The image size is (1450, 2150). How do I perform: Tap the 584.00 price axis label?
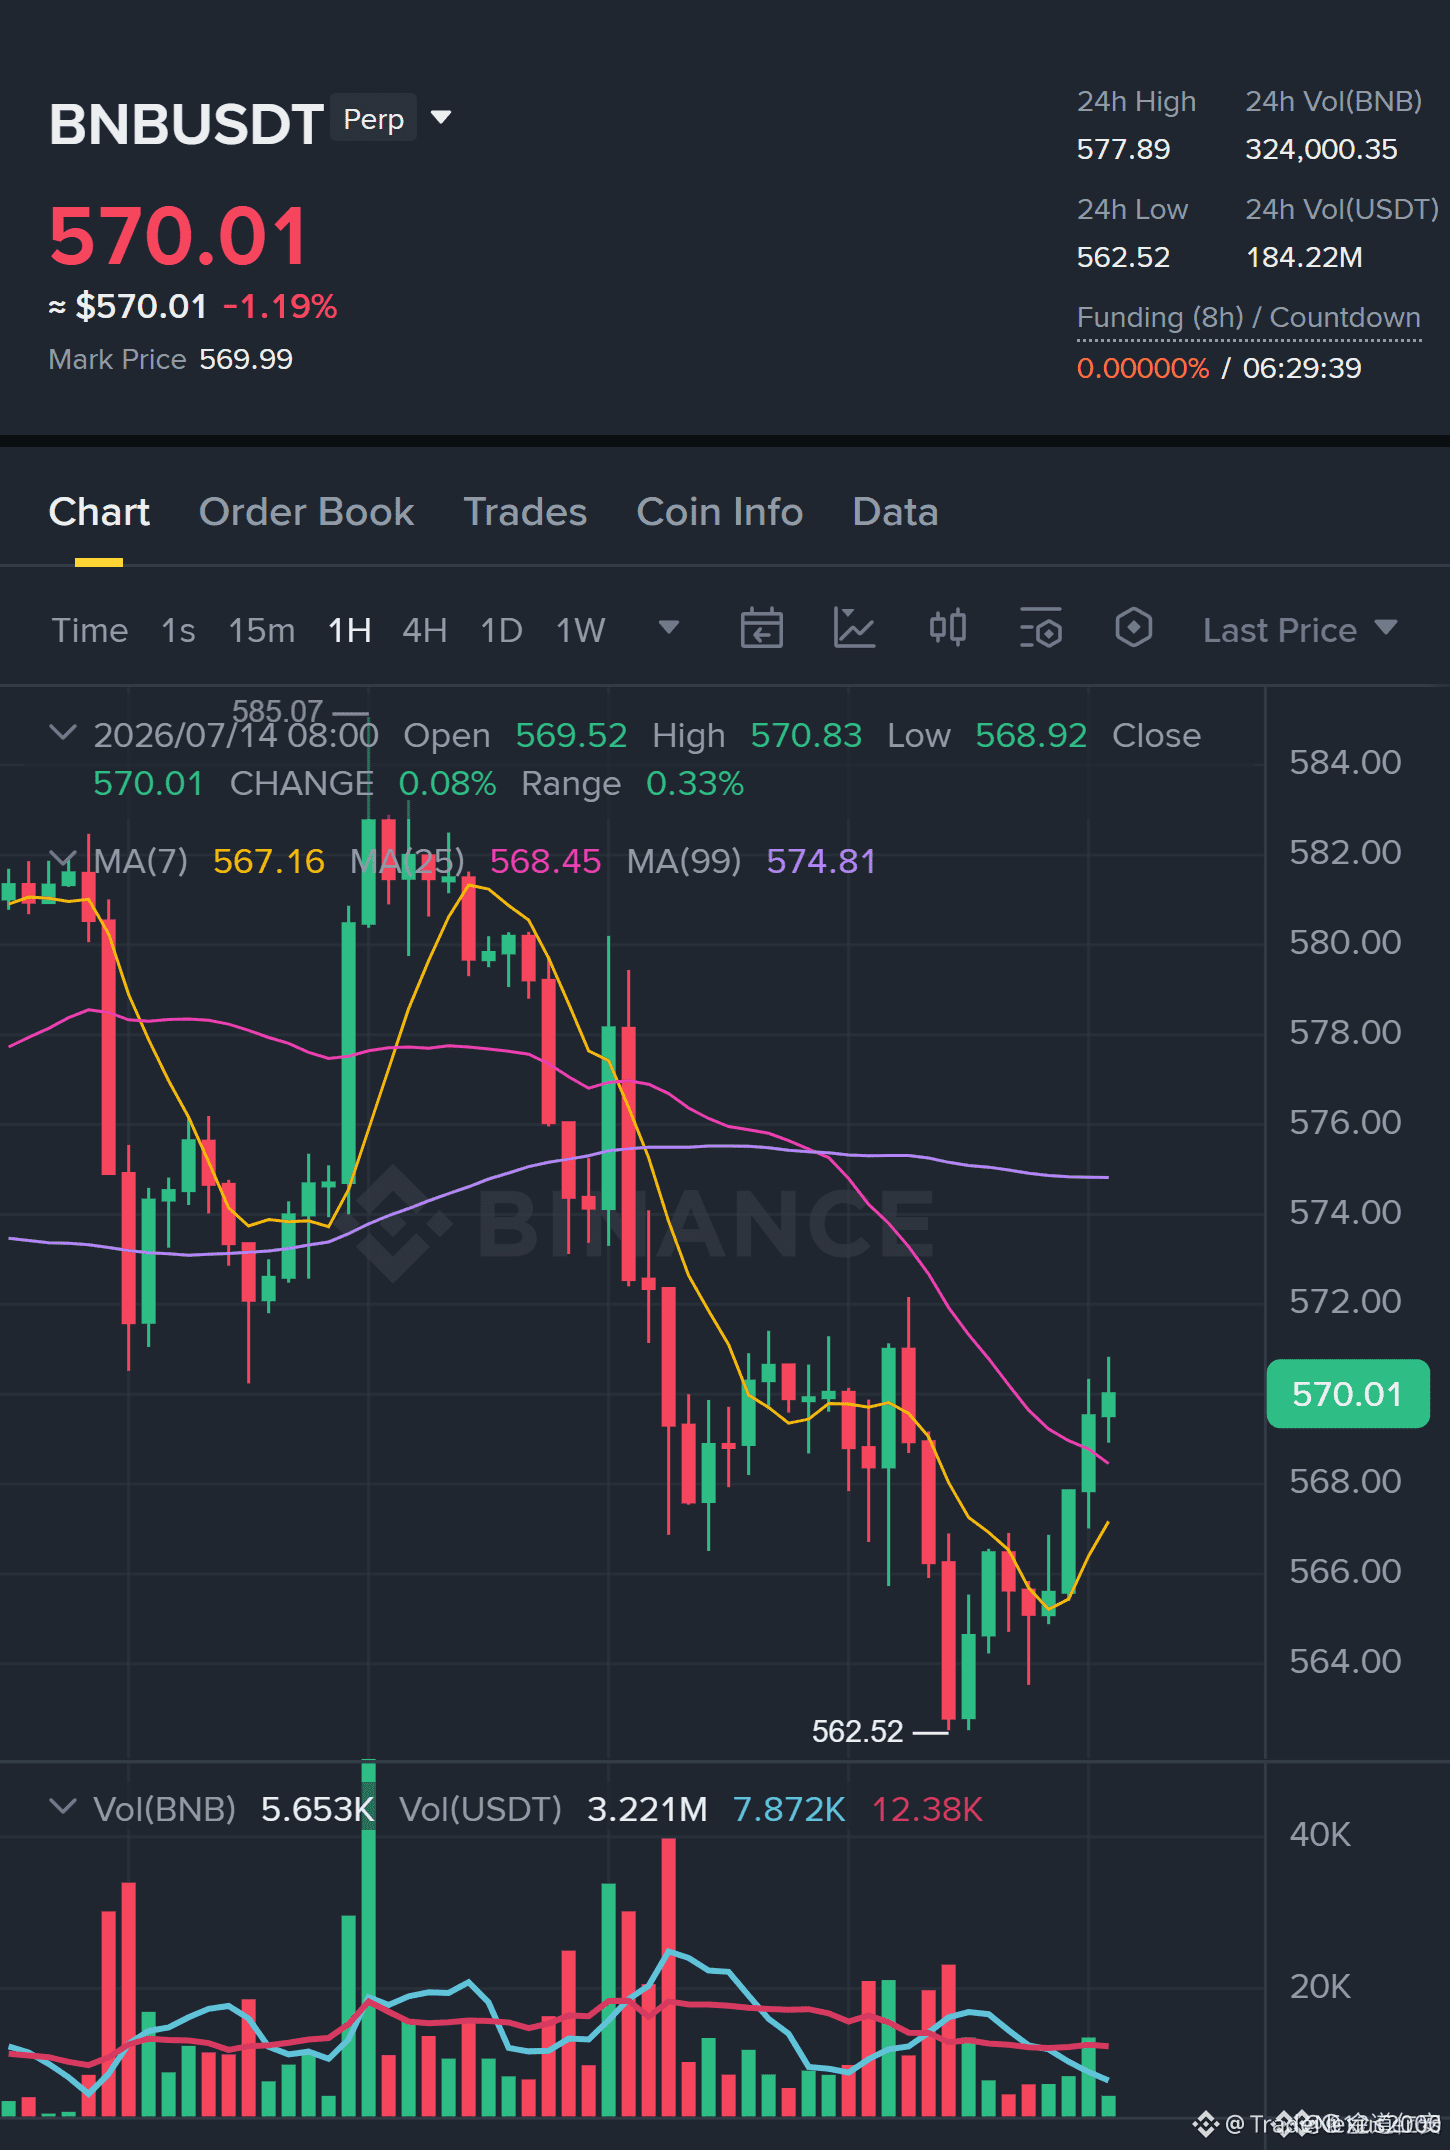tap(1345, 762)
